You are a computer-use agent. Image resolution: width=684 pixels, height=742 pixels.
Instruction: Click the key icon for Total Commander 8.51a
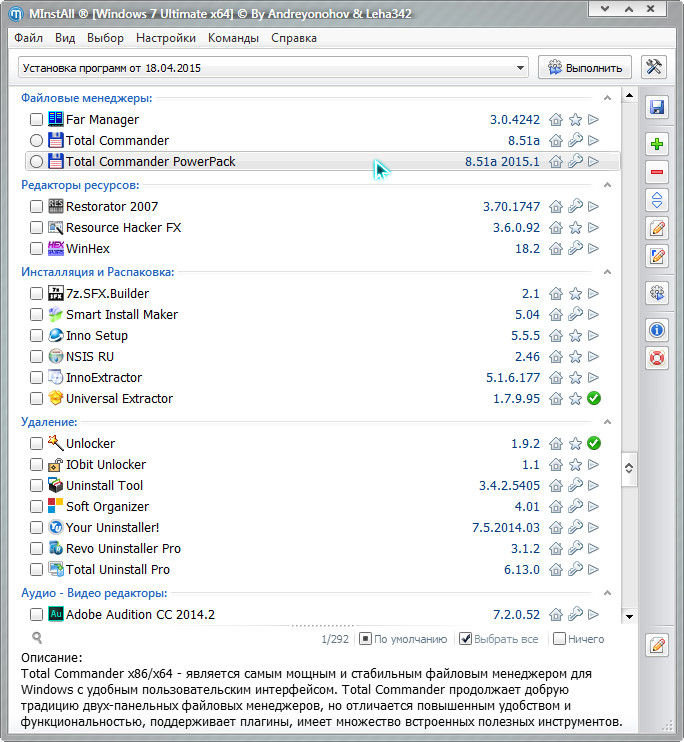coord(575,141)
